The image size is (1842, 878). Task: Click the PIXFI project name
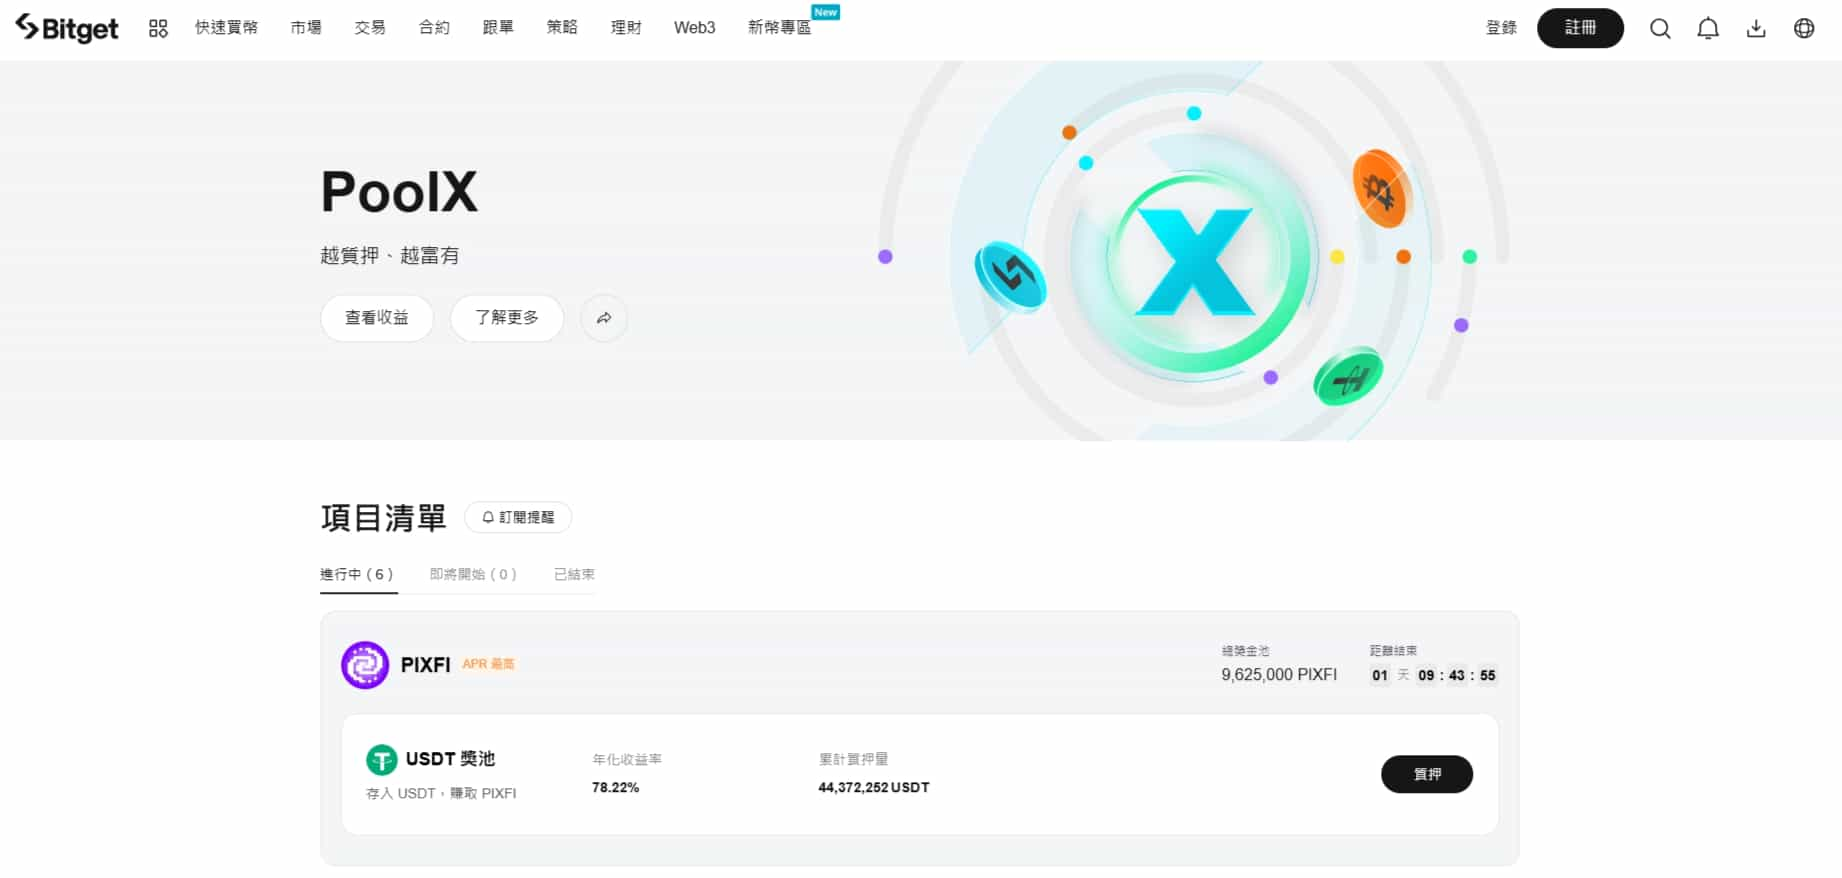(x=425, y=665)
